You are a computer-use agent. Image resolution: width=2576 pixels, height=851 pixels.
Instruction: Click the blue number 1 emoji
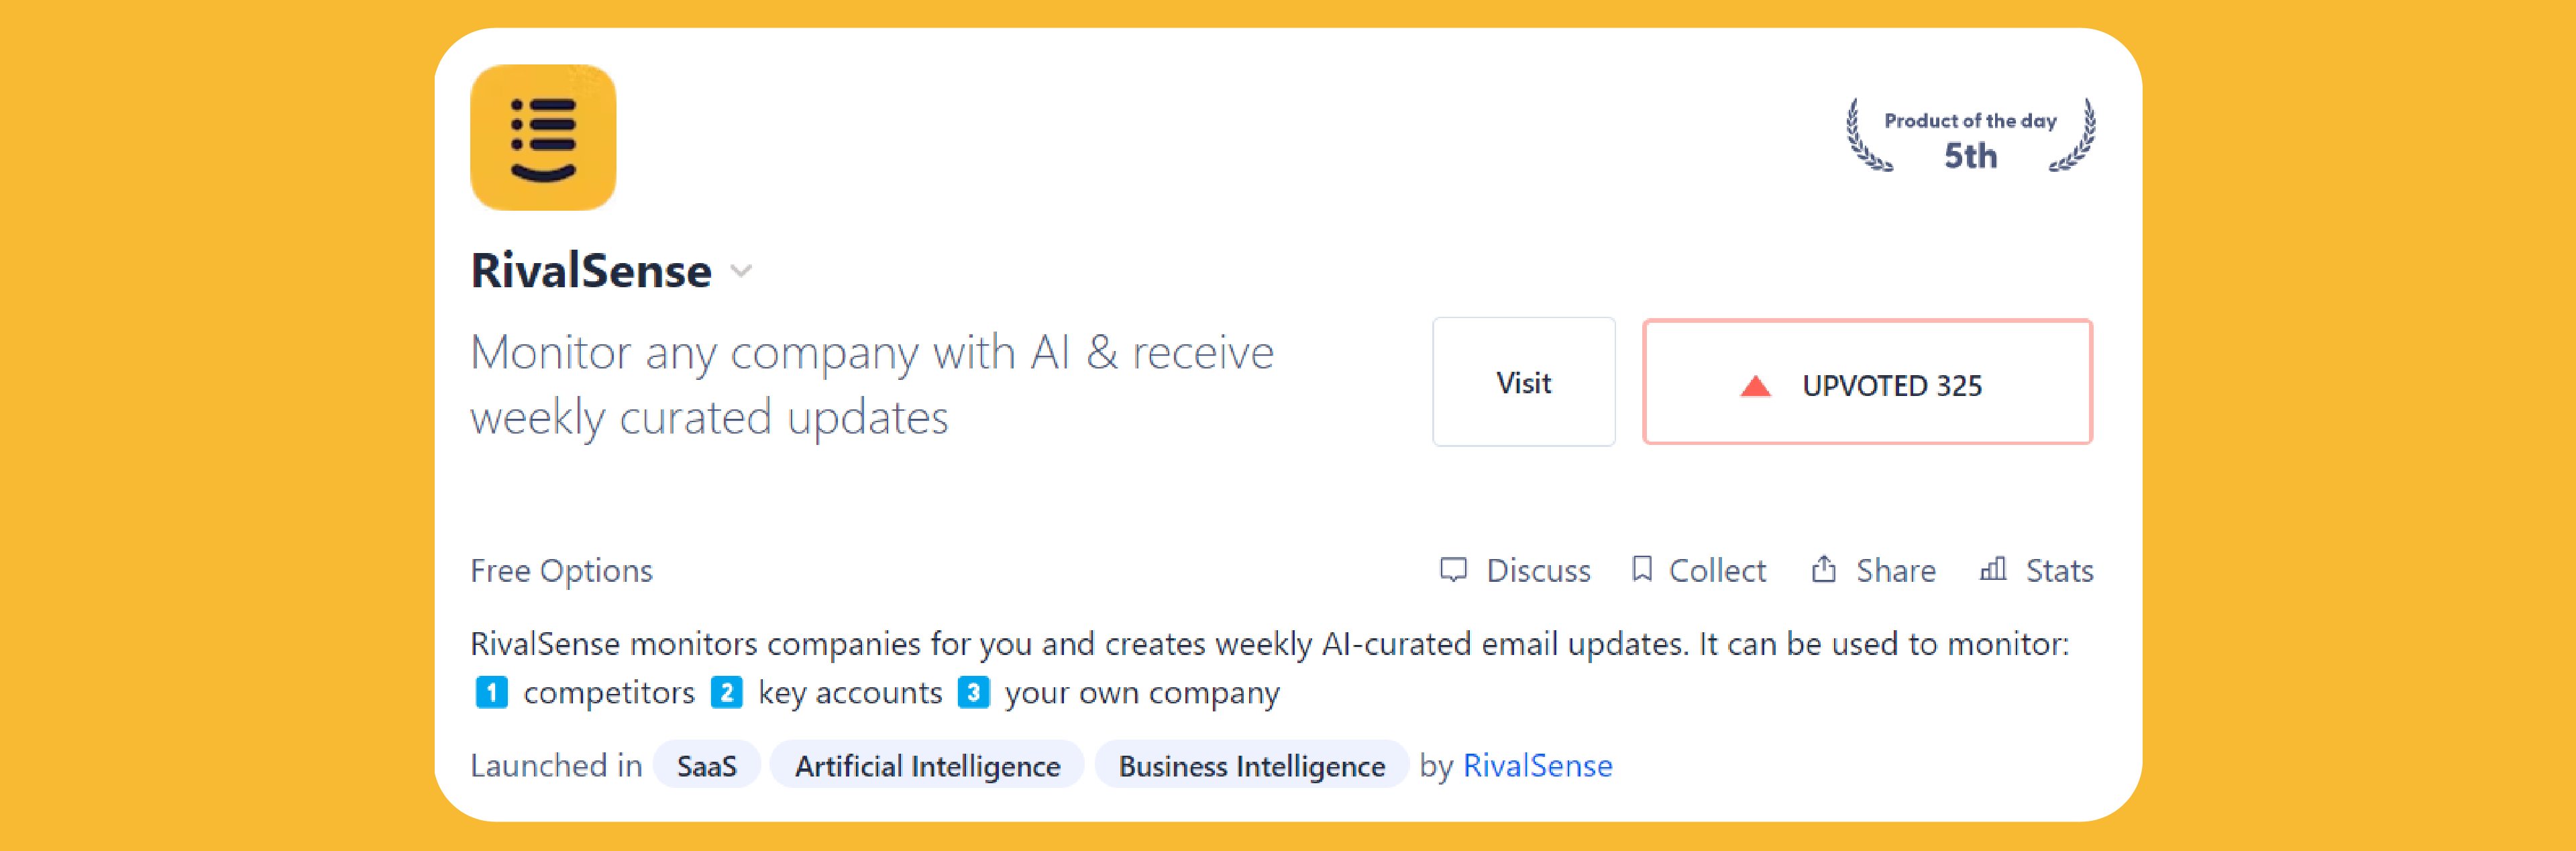coord(491,692)
